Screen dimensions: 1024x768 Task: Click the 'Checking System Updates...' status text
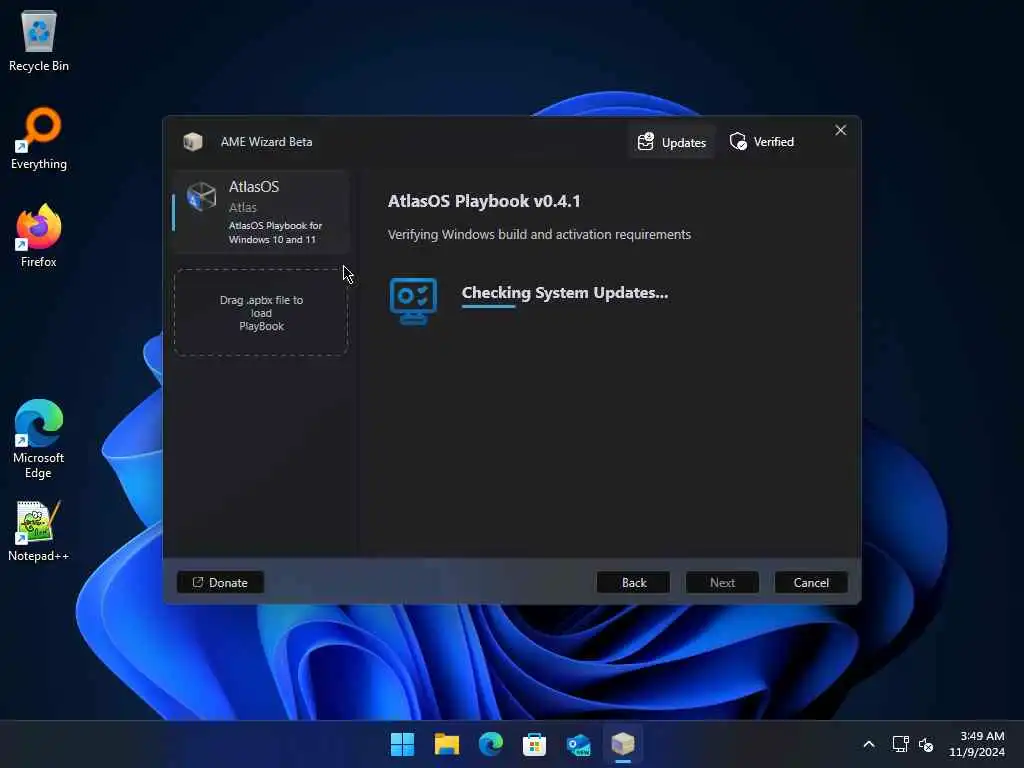[565, 293]
